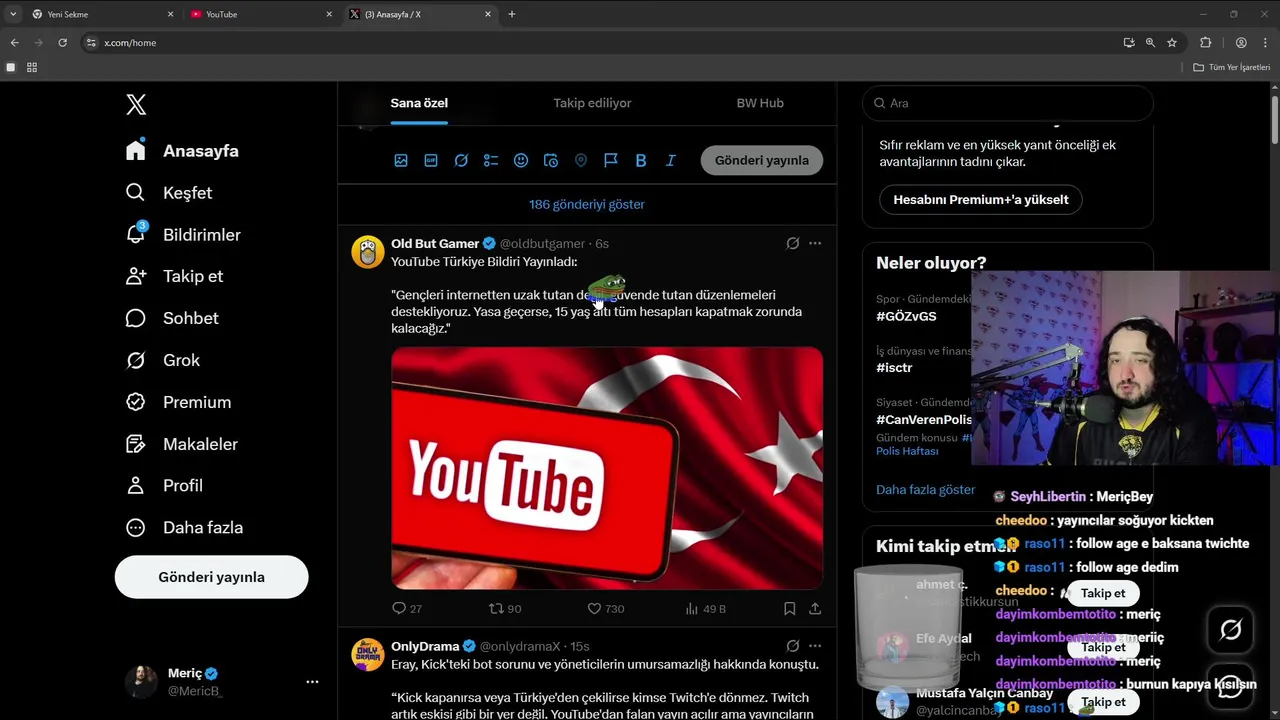Go to Anasayfa home icon
The image size is (1280, 720).
click(x=136, y=150)
